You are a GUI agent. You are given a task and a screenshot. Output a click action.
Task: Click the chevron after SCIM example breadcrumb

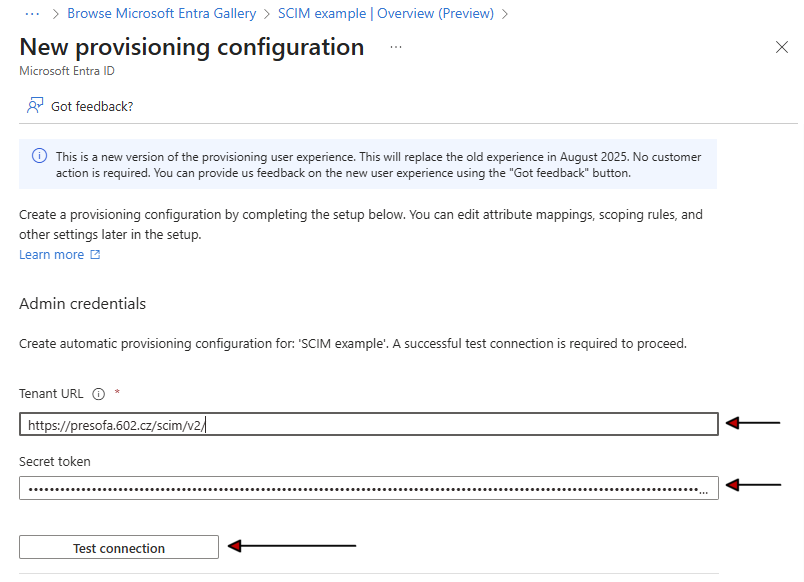505,14
